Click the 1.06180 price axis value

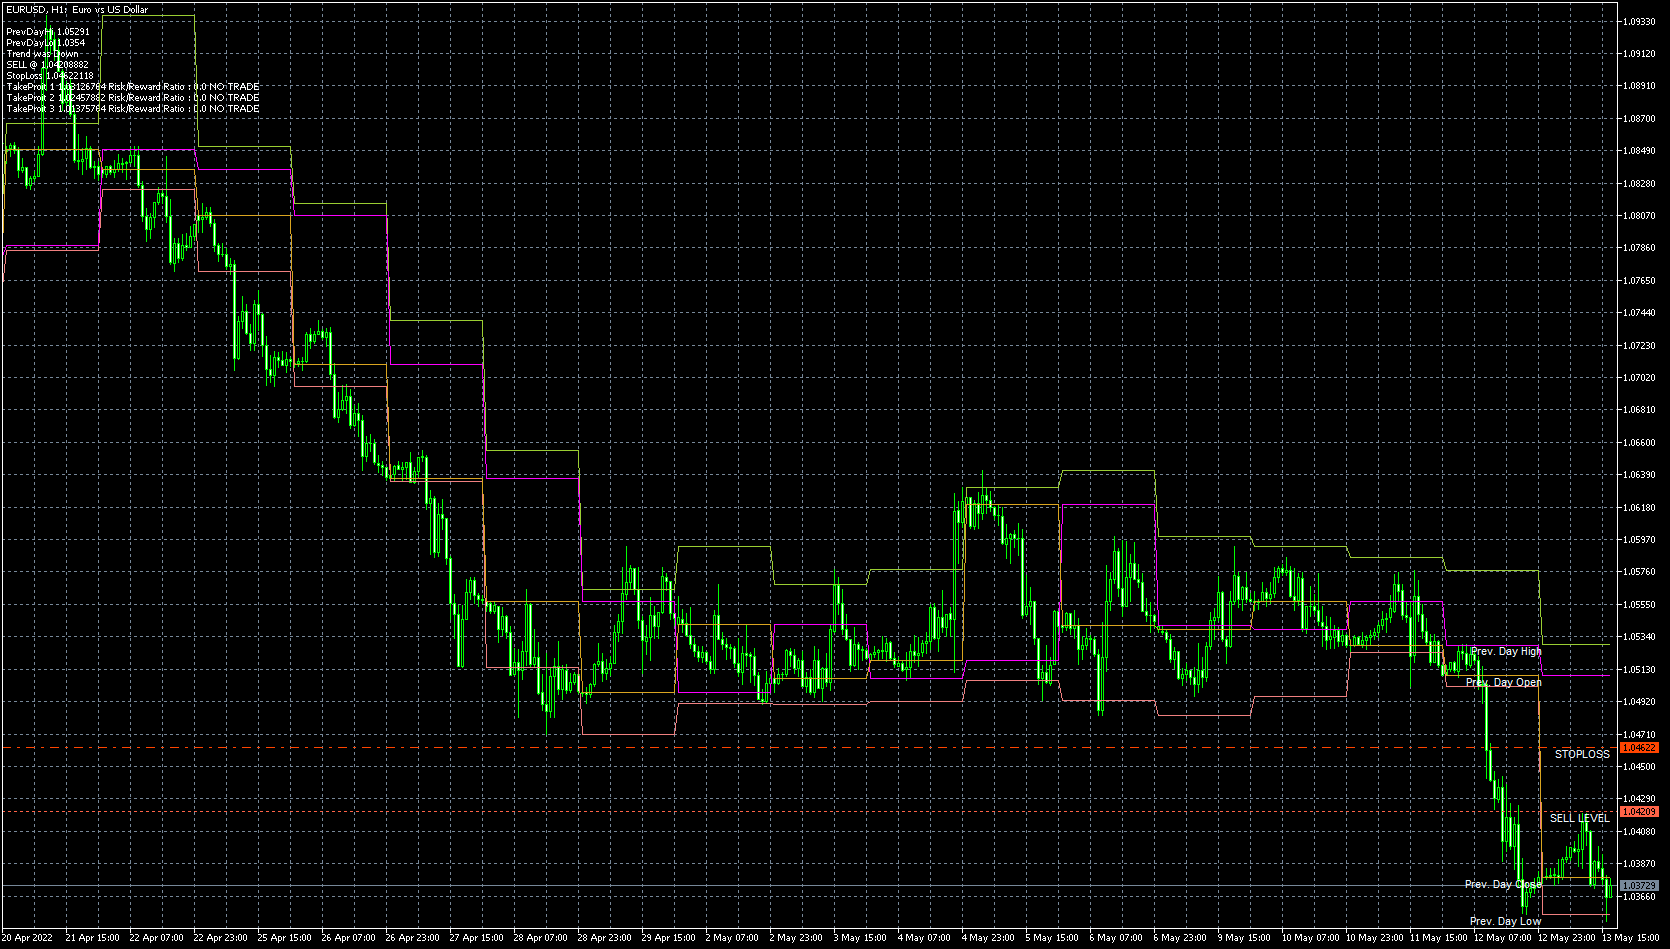[1639, 507]
